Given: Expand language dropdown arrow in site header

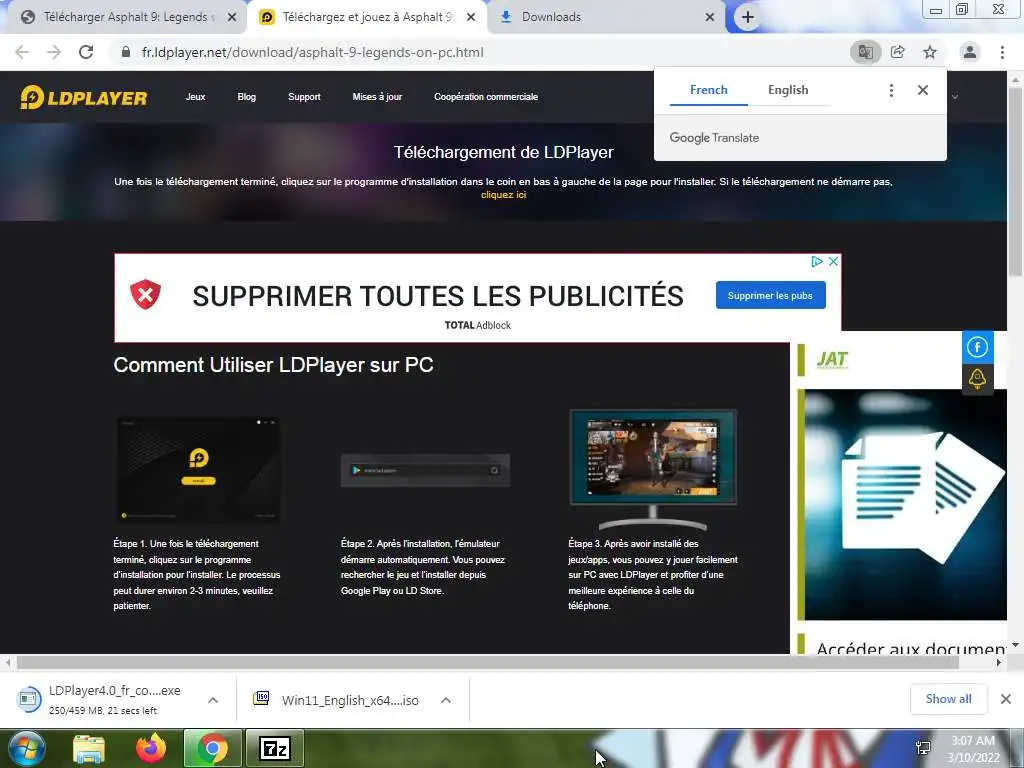Looking at the screenshot, I should (x=955, y=97).
